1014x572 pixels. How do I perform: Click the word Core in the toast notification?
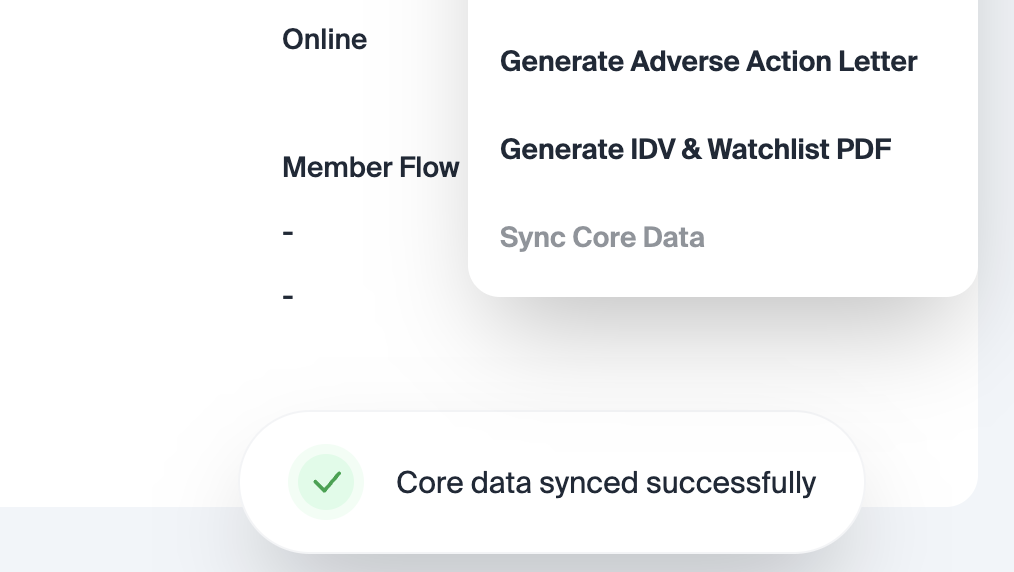coord(427,483)
